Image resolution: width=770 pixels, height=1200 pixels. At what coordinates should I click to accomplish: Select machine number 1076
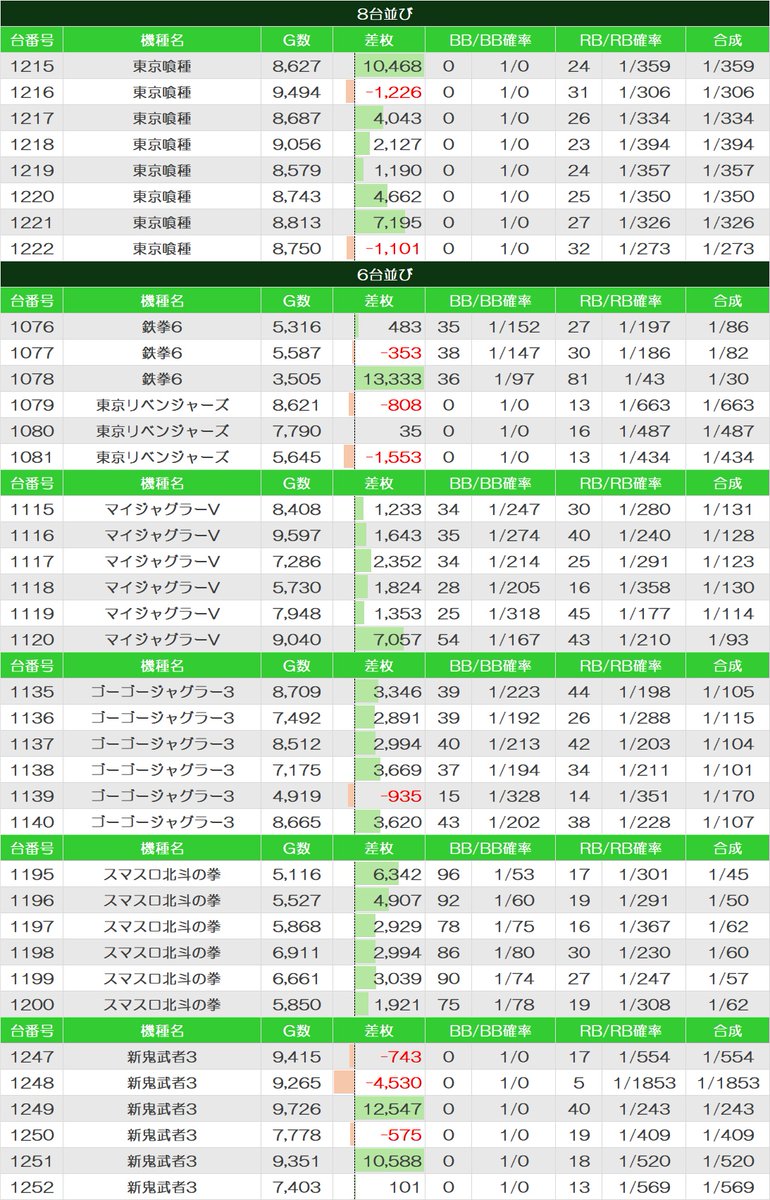[x=33, y=326]
